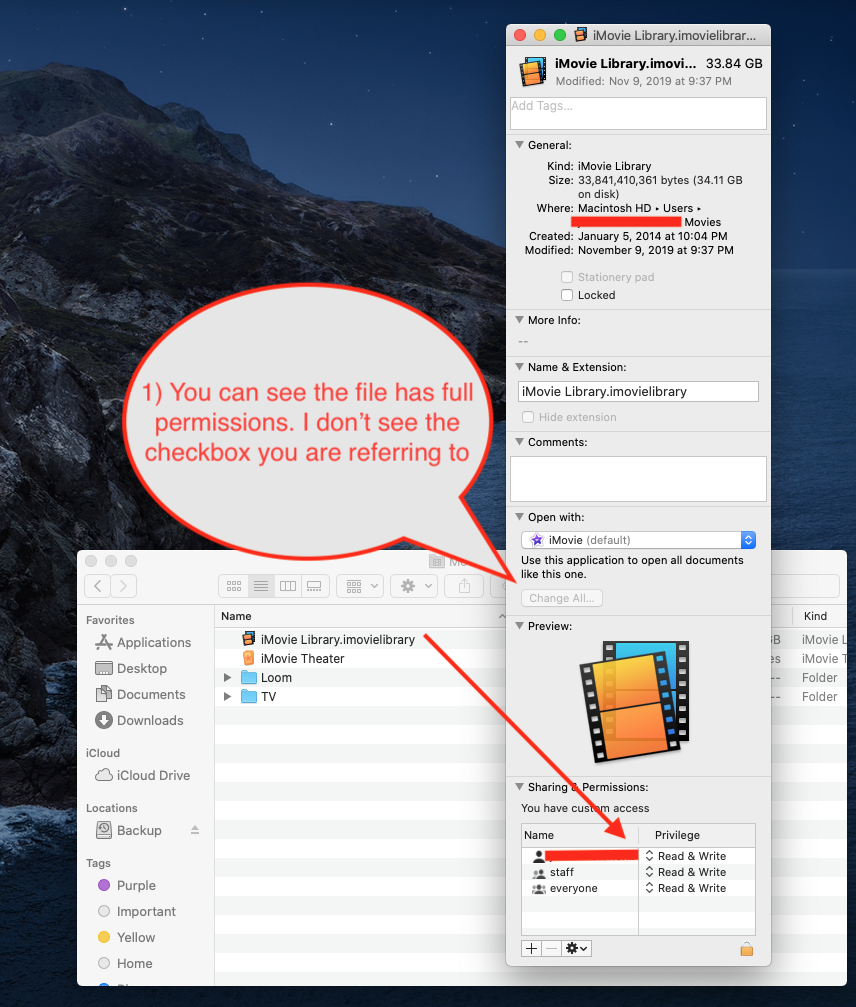Screen dimensions: 856x1007
Task: Open the Finder group-by arrange dropdown
Action: pos(360,586)
